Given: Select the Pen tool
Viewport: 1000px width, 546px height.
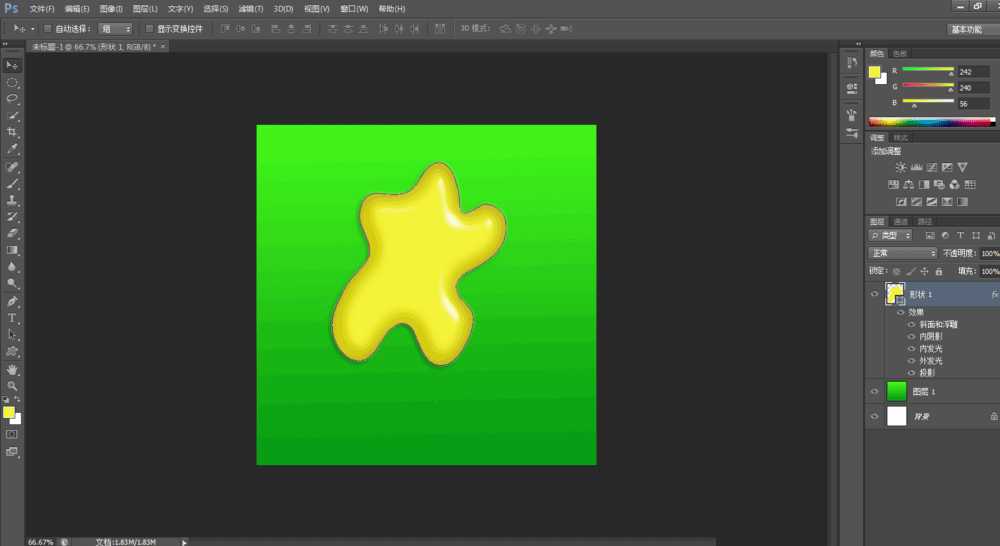Looking at the screenshot, I should (12, 301).
